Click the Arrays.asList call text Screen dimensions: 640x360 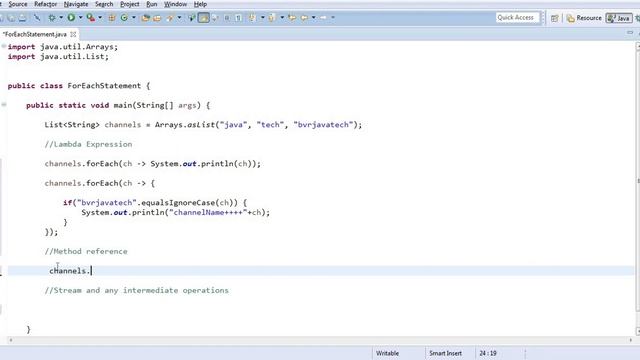(185, 125)
